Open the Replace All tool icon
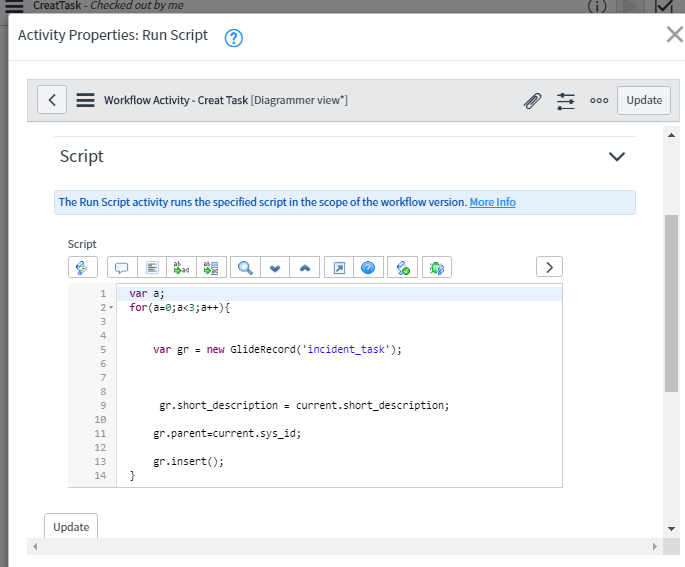 [x=211, y=267]
